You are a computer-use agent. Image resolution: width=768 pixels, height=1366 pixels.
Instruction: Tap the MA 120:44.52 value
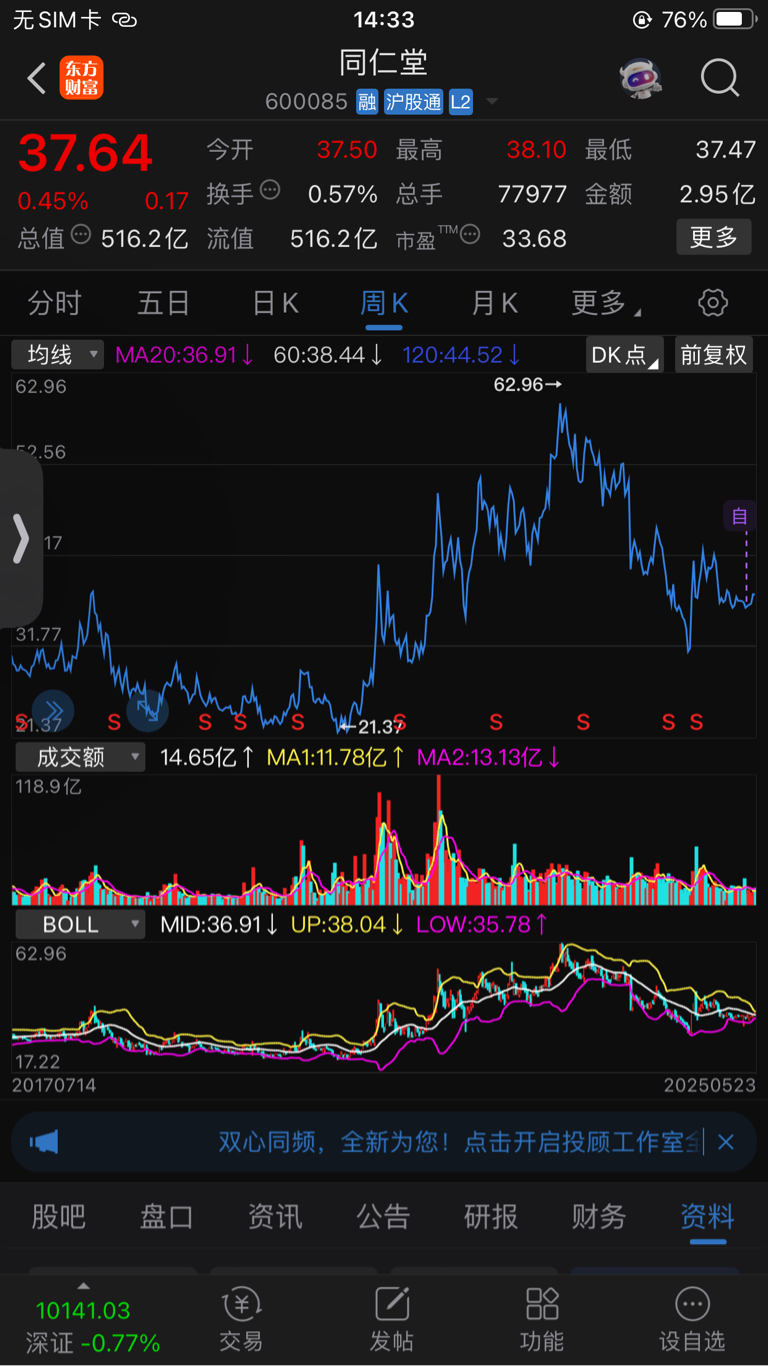tap(462, 354)
